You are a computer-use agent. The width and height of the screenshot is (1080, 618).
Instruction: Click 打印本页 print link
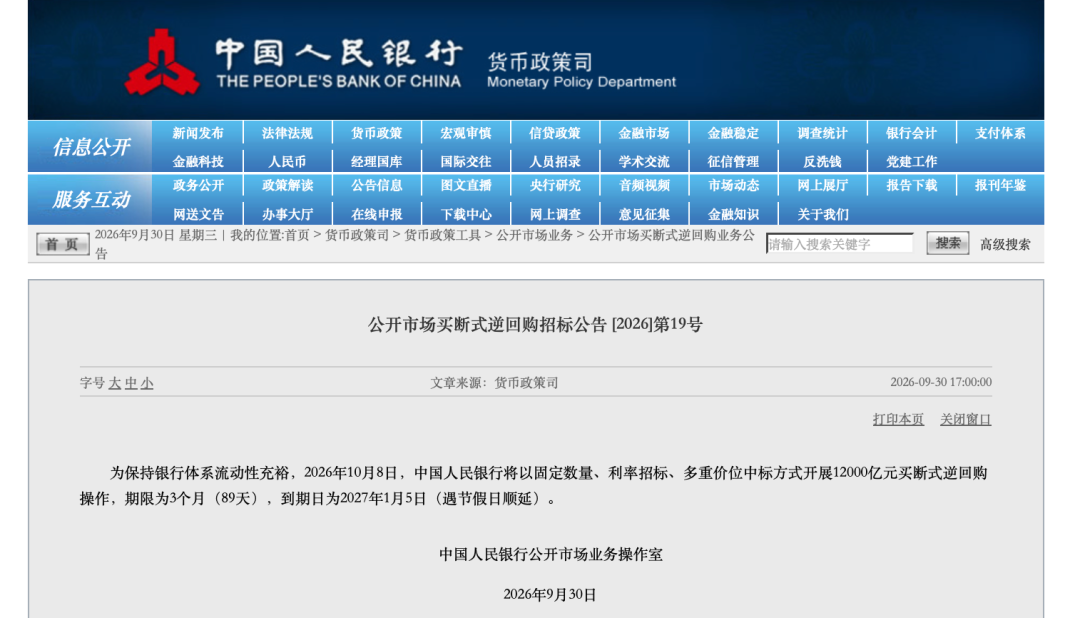(898, 420)
